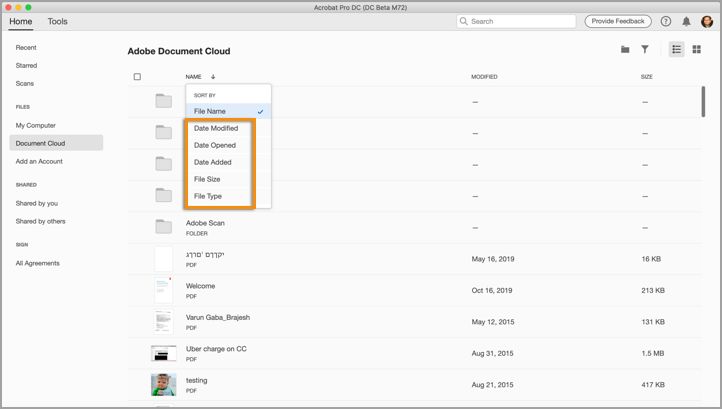Click the new folder icon
The height and width of the screenshot is (409, 722).
pos(625,49)
